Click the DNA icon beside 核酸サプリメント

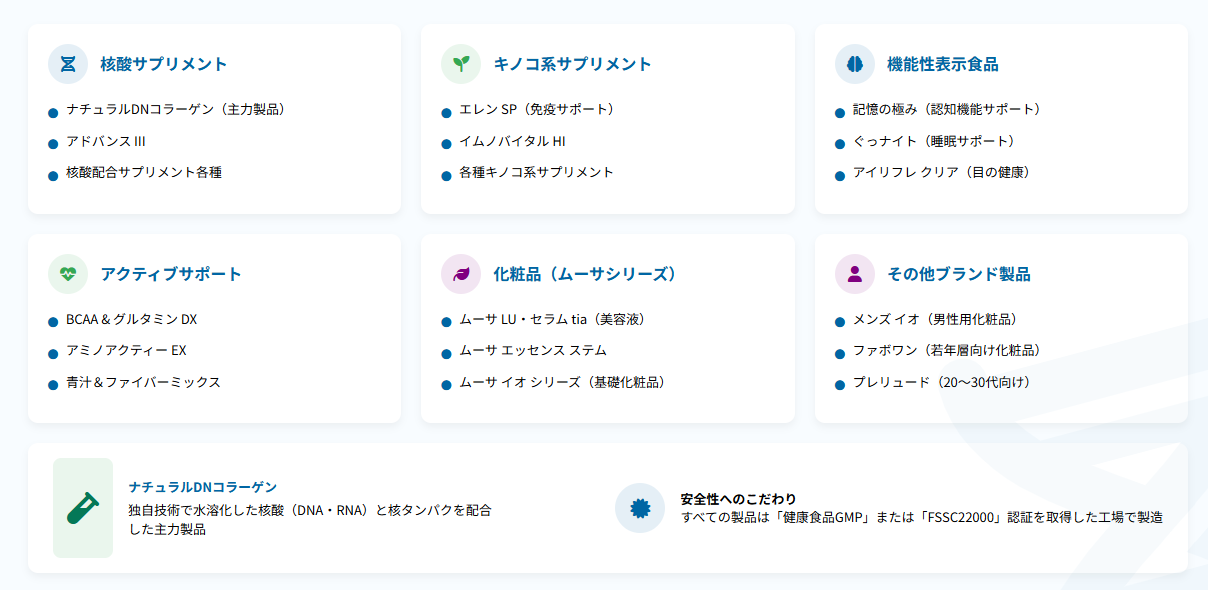pyautogui.click(x=68, y=64)
